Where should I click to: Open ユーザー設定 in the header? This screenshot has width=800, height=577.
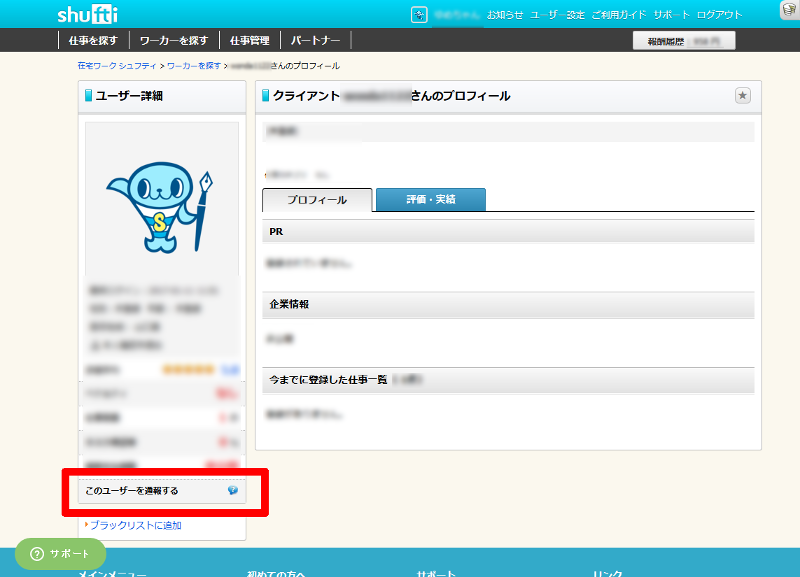[557, 15]
